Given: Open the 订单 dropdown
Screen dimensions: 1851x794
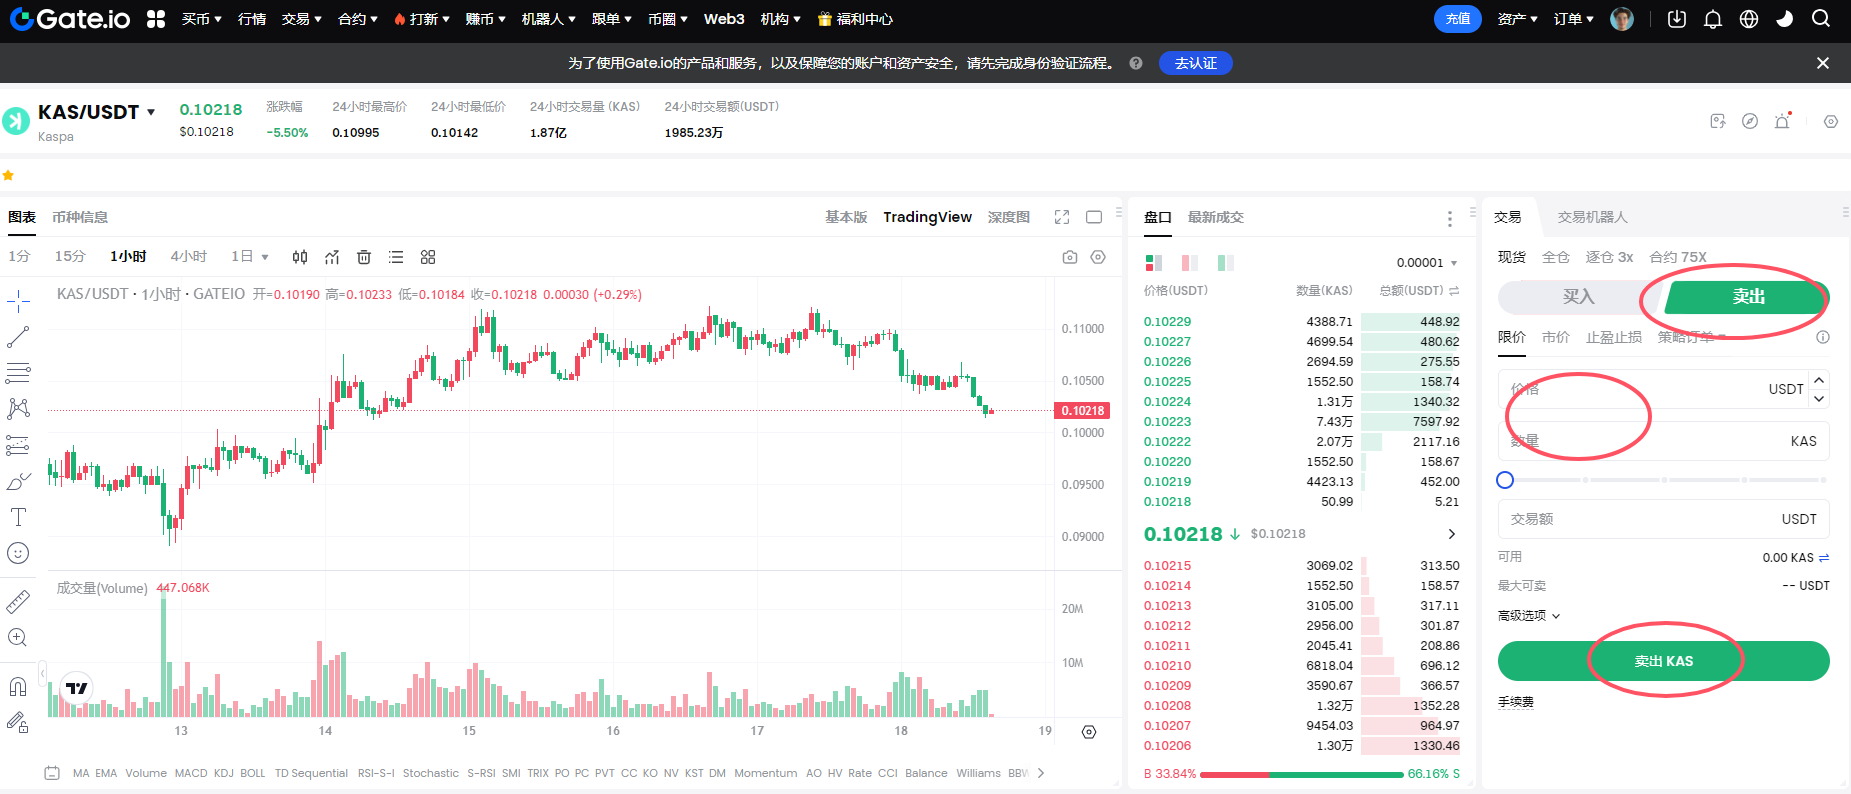Looking at the screenshot, I should pyautogui.click(x=1573, y=19).
